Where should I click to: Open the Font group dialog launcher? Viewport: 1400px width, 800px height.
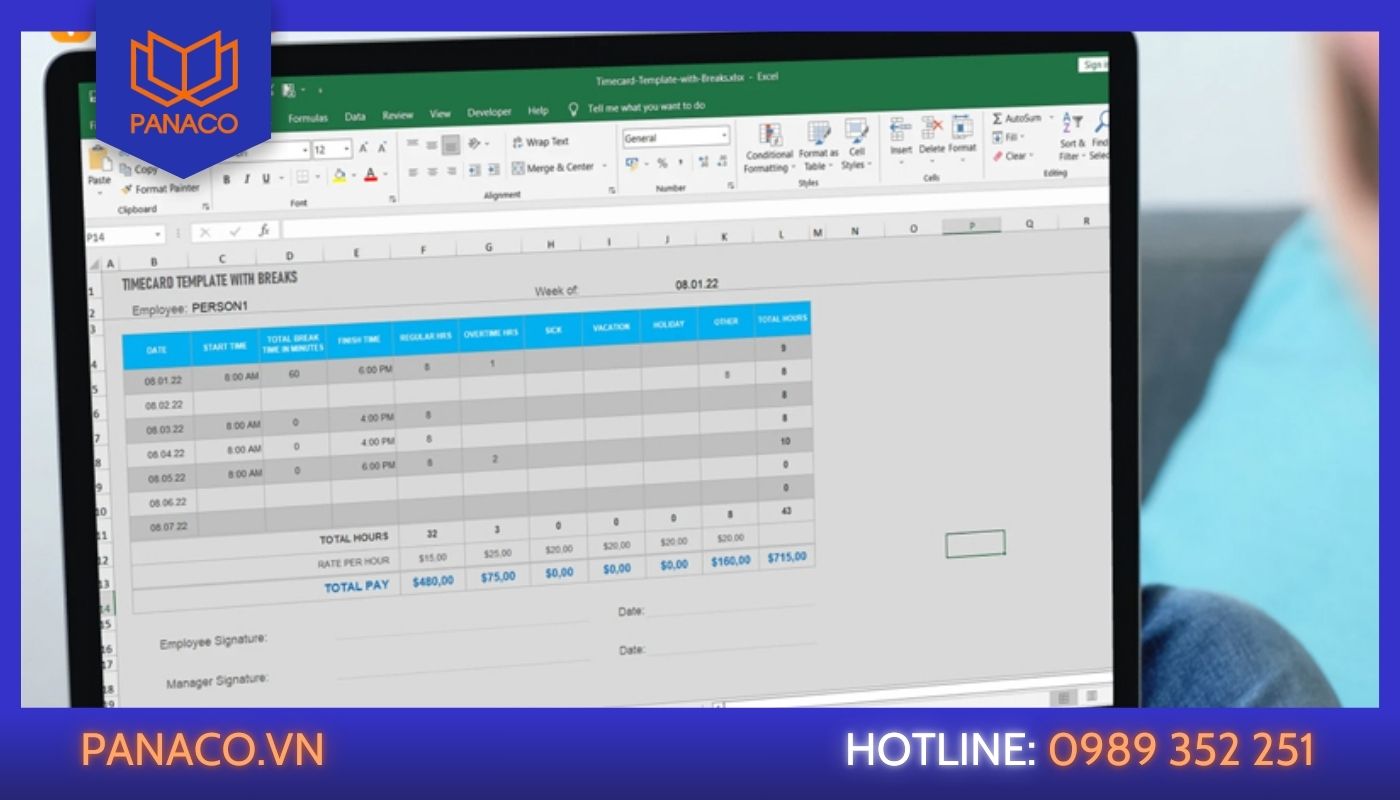[392, 199]
